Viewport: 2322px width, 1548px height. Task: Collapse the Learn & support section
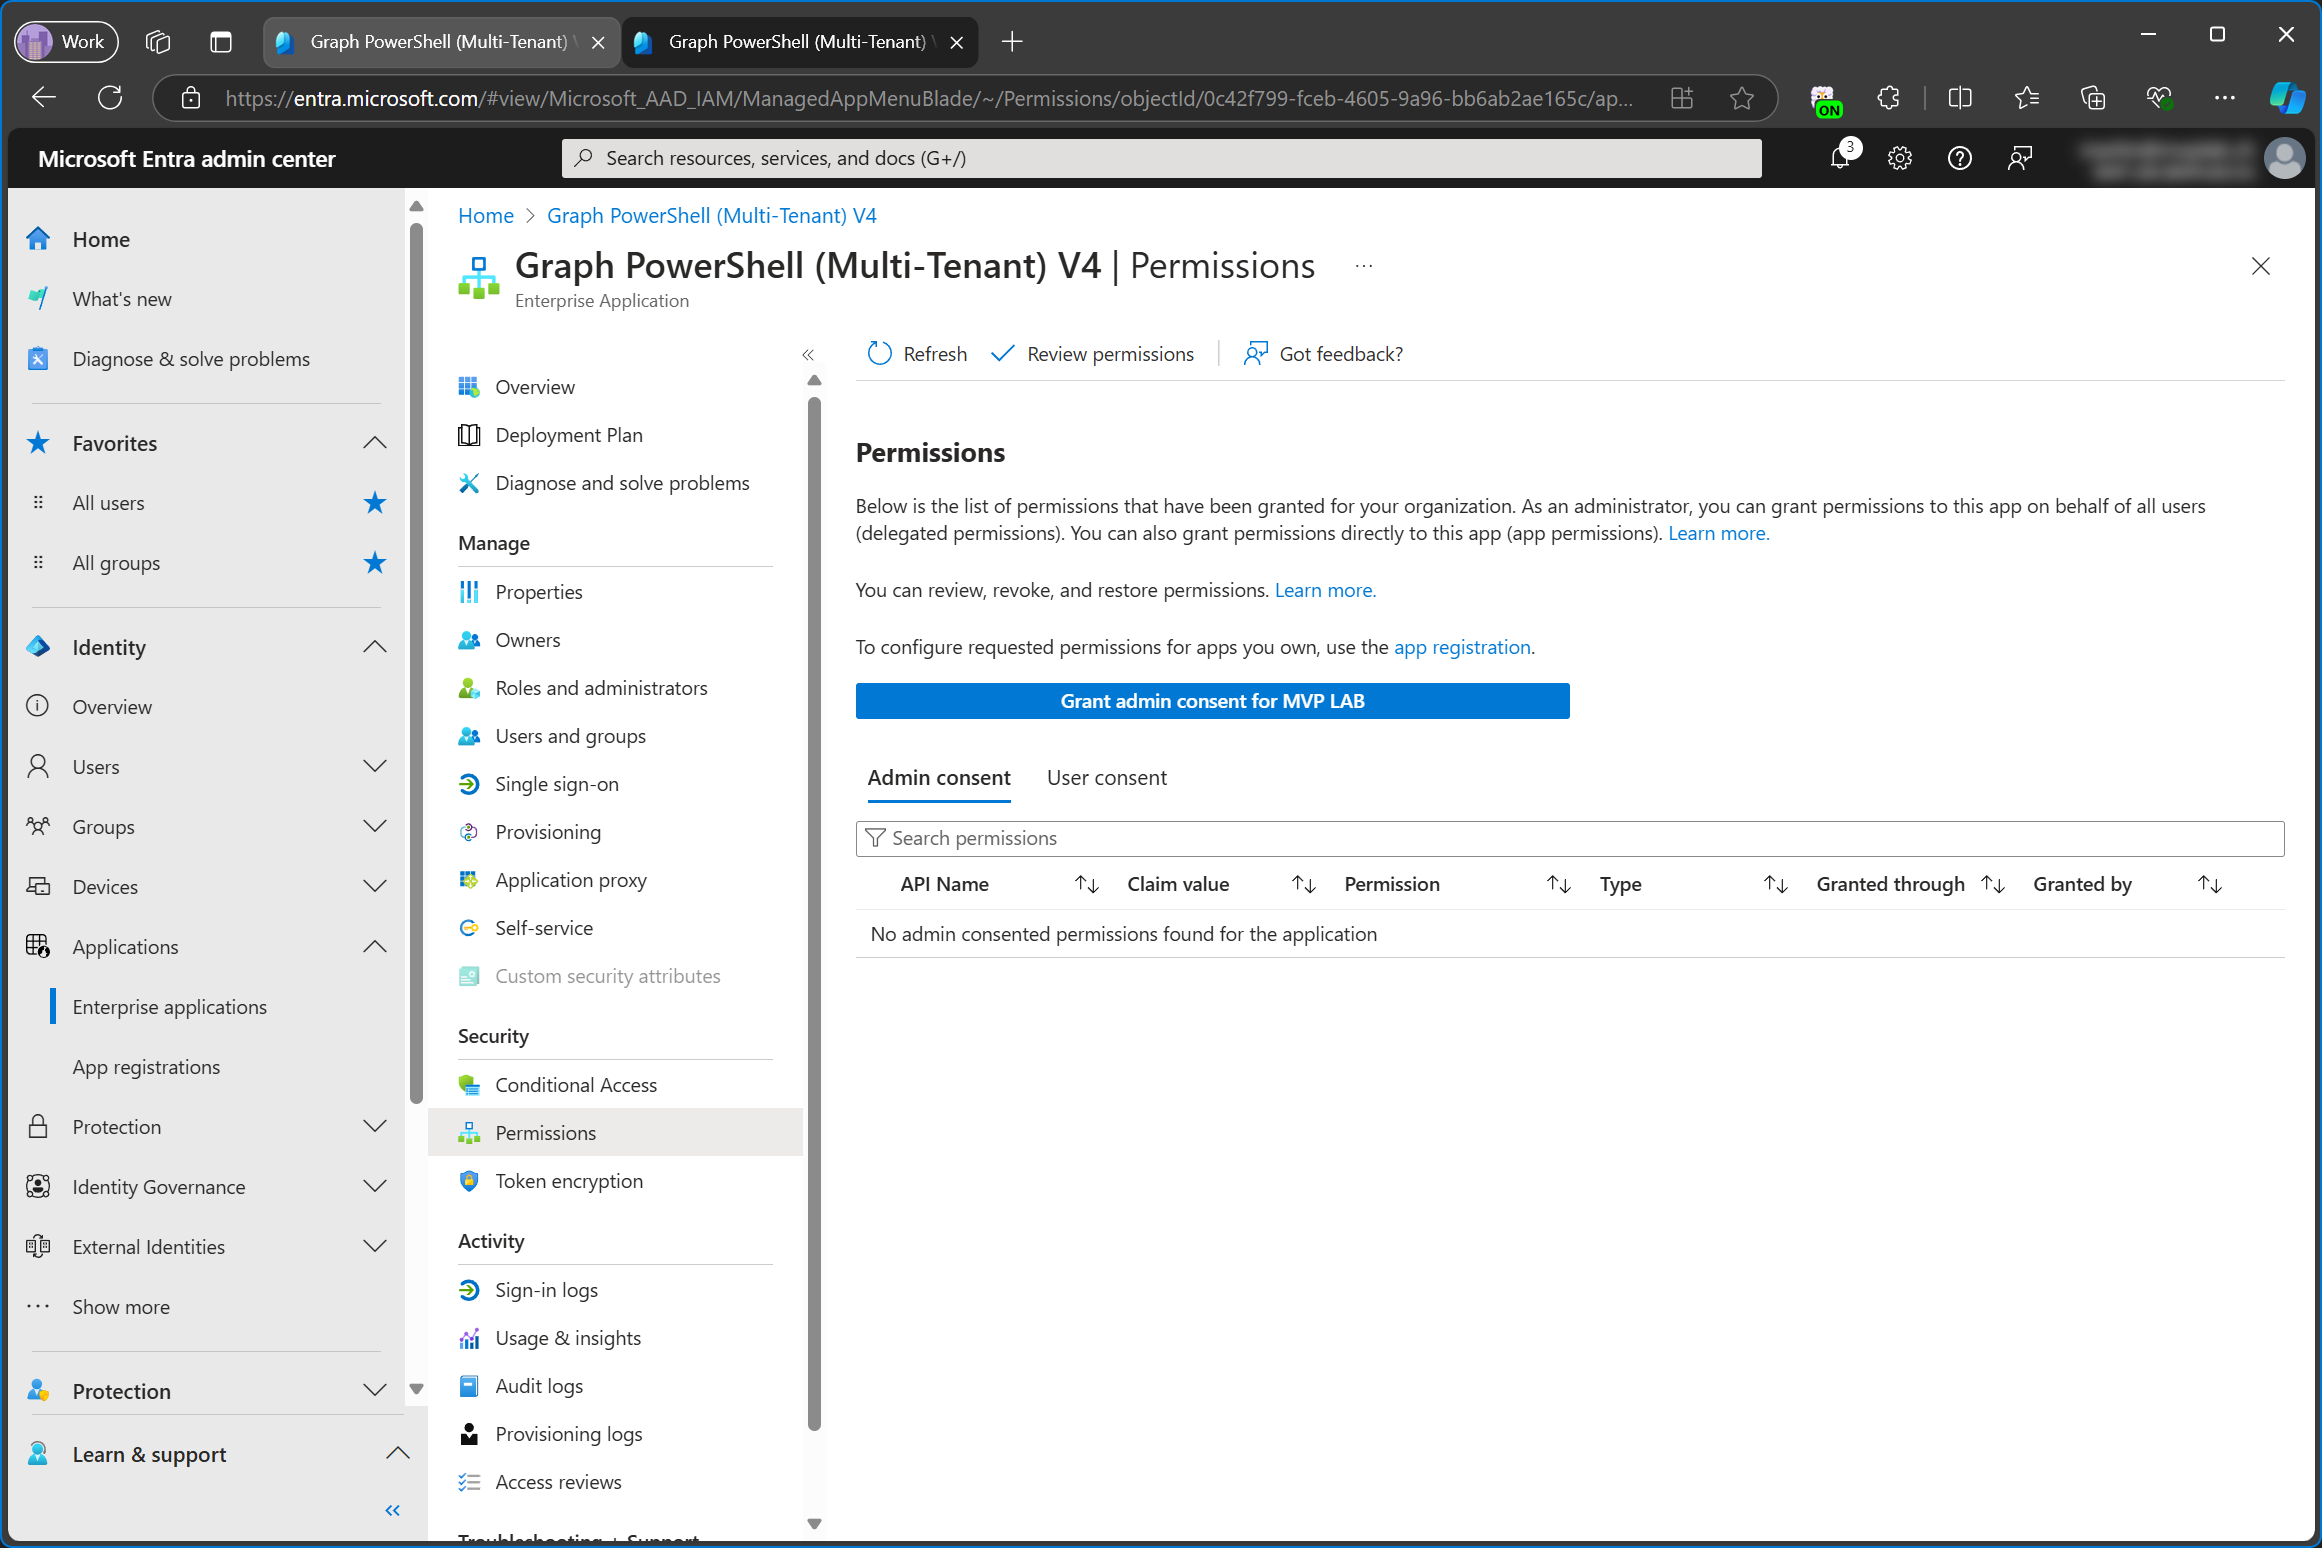pos(398,1453)
